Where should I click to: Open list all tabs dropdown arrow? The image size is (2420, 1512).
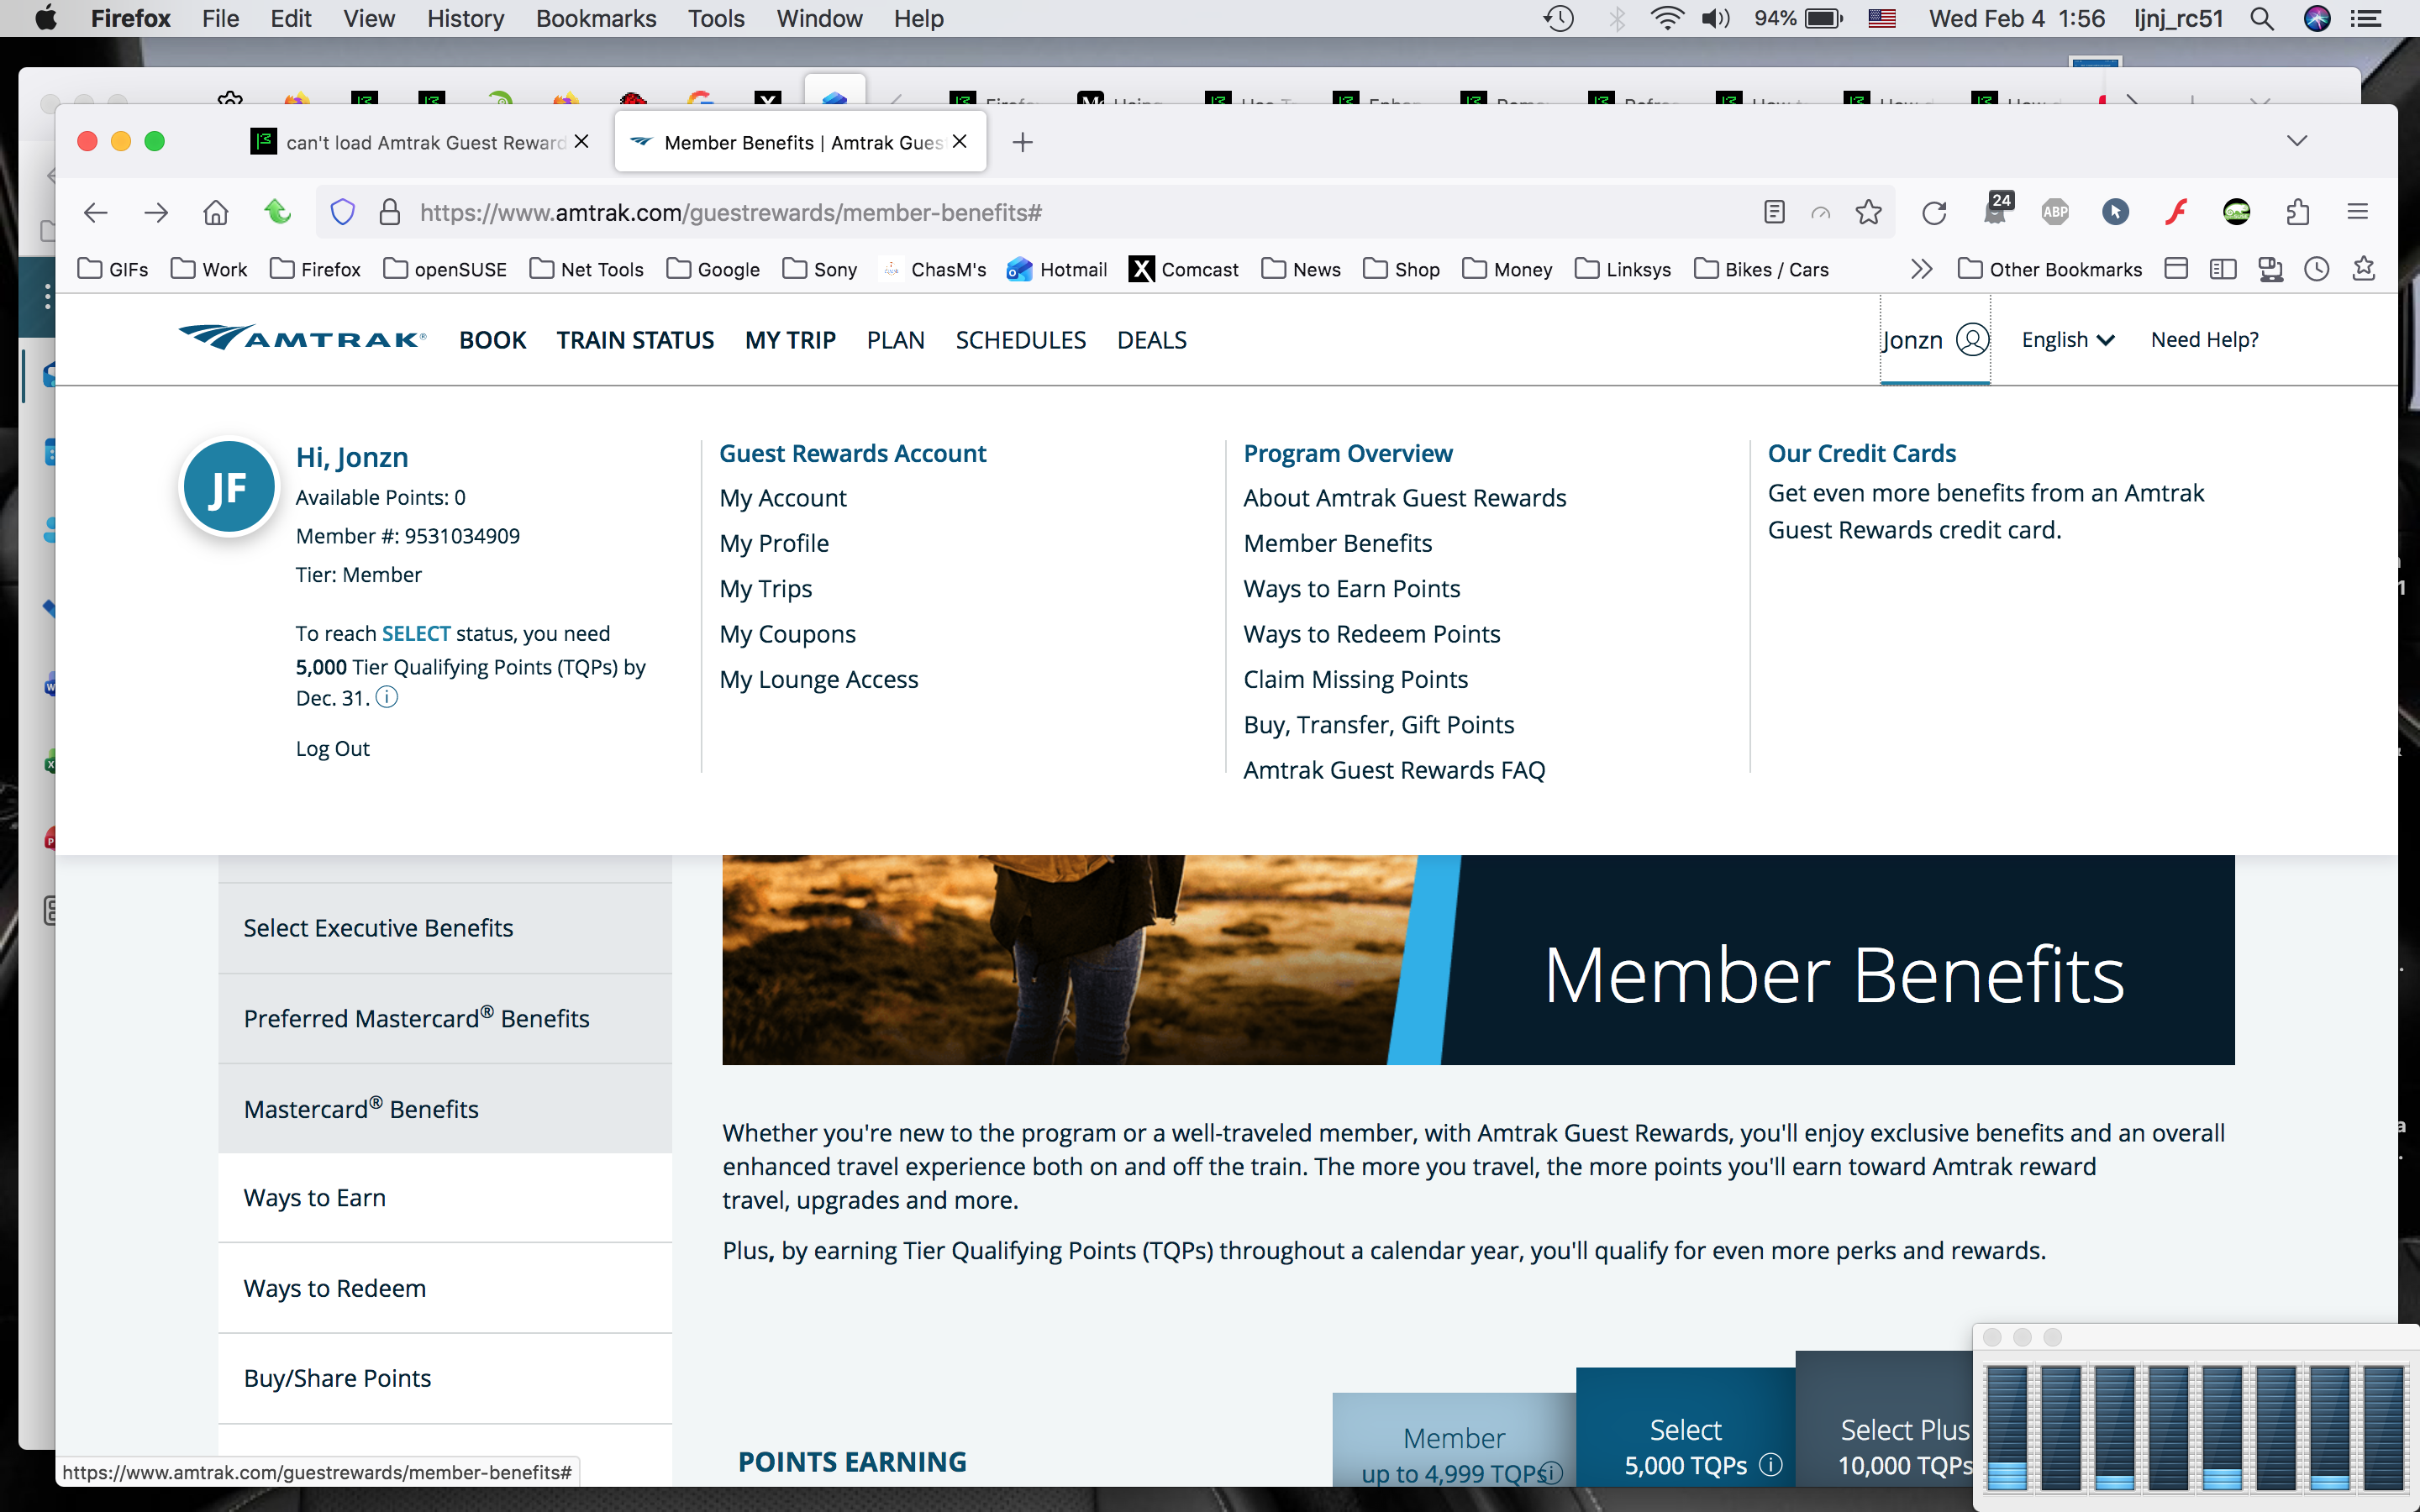[2297, 141]
